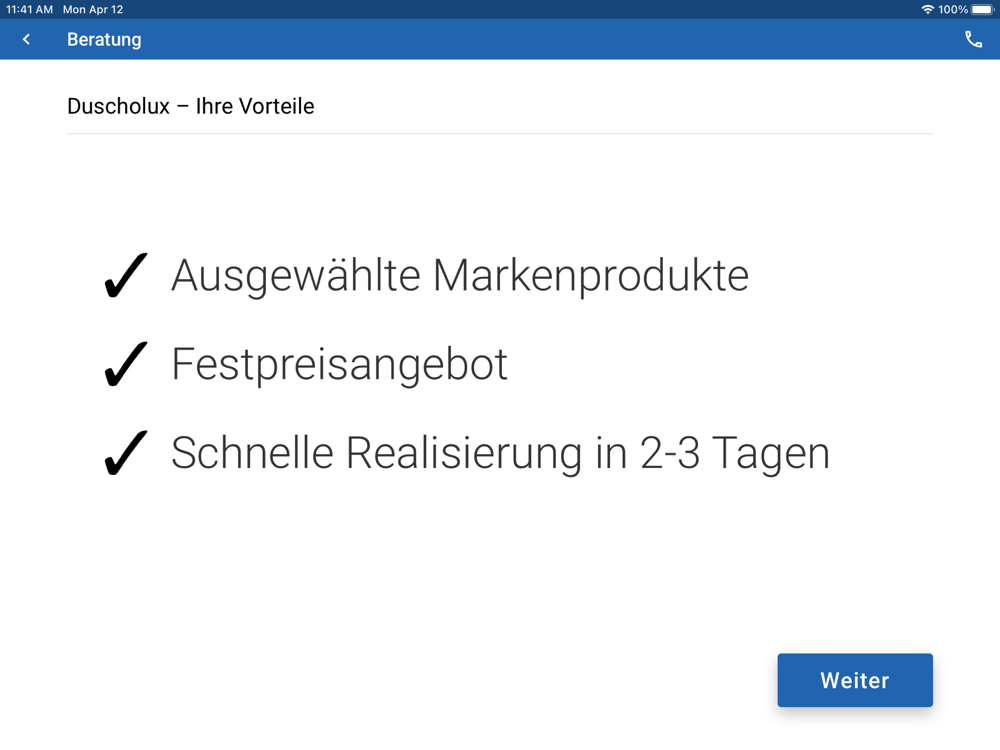The image size is (1000, 750).
Task: Tap the "Ausgewählte Markenprodukte" text
Action: tap(460, 276)
